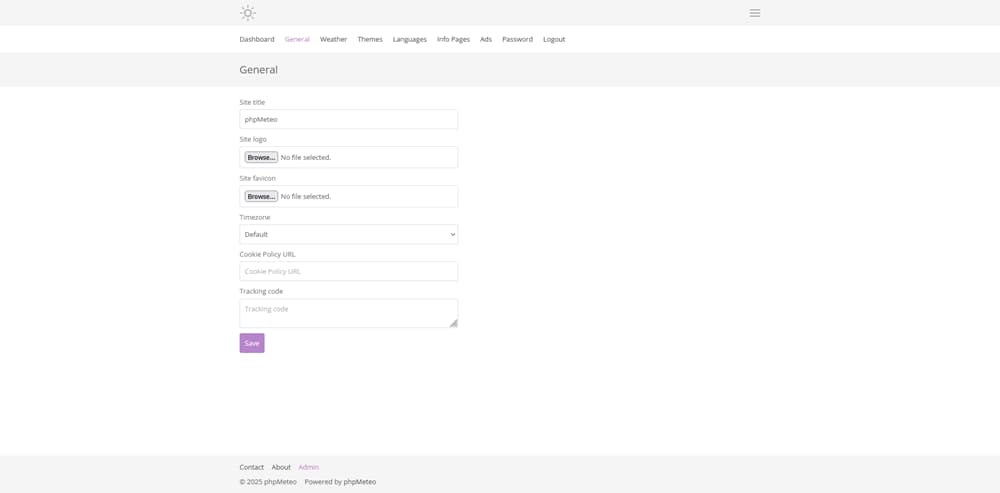The image size is (1000, 493).
Task: Open the hamburger menu icon
Action: pyautogui.click(x=754, y=13)
